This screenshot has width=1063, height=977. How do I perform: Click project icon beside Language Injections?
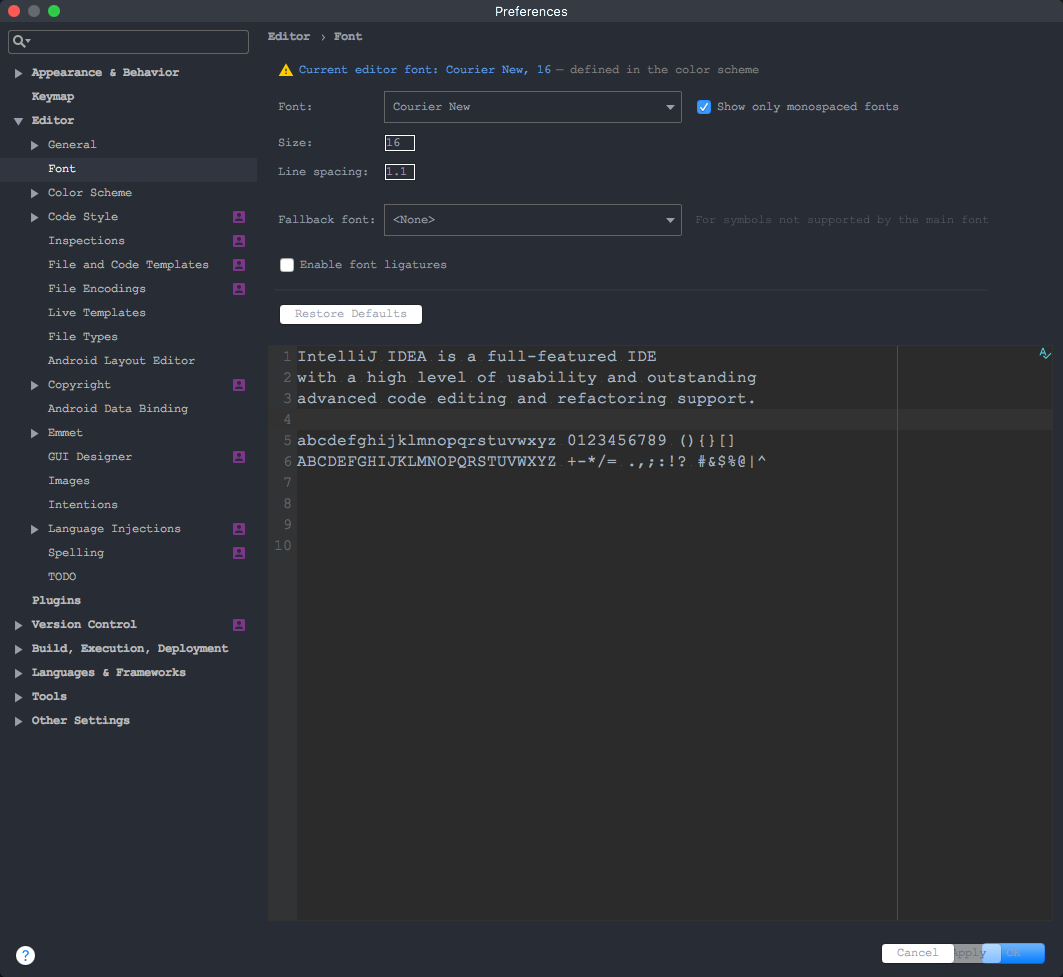point(239,529)
